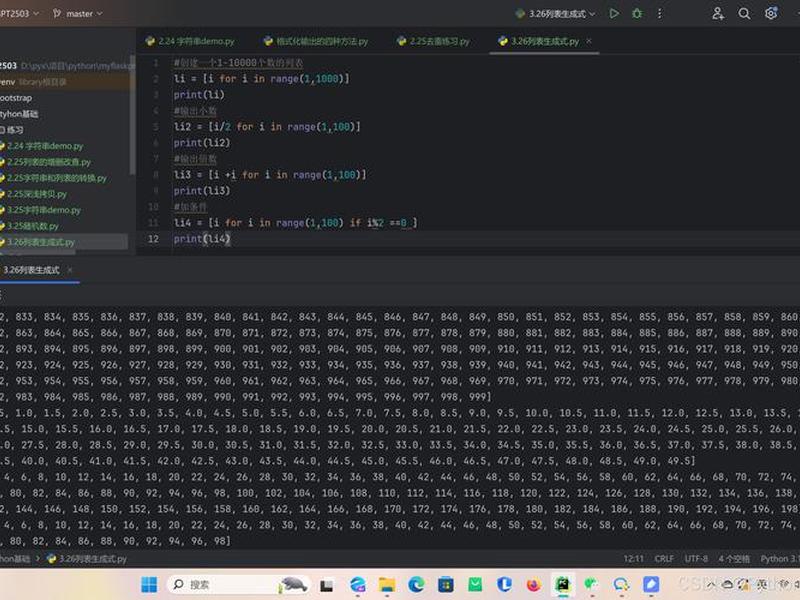The width and height of the screenshot is (800, 600).
Task: Open Firefox from the taskbar
Action: pyautogui.click(x=534, y=585)
